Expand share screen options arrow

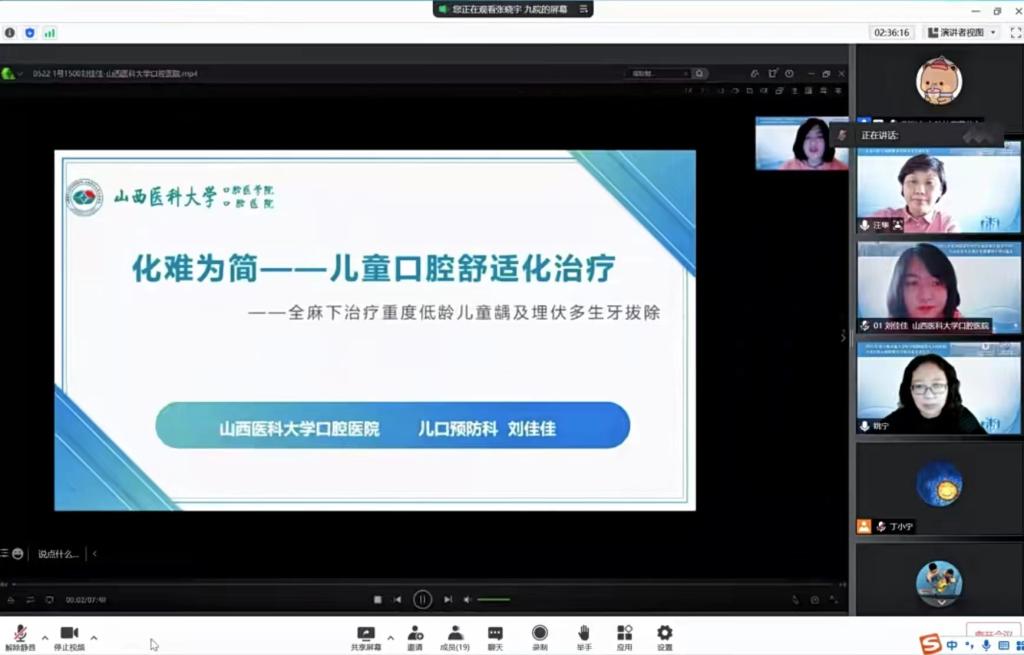[x=391, y=637]
